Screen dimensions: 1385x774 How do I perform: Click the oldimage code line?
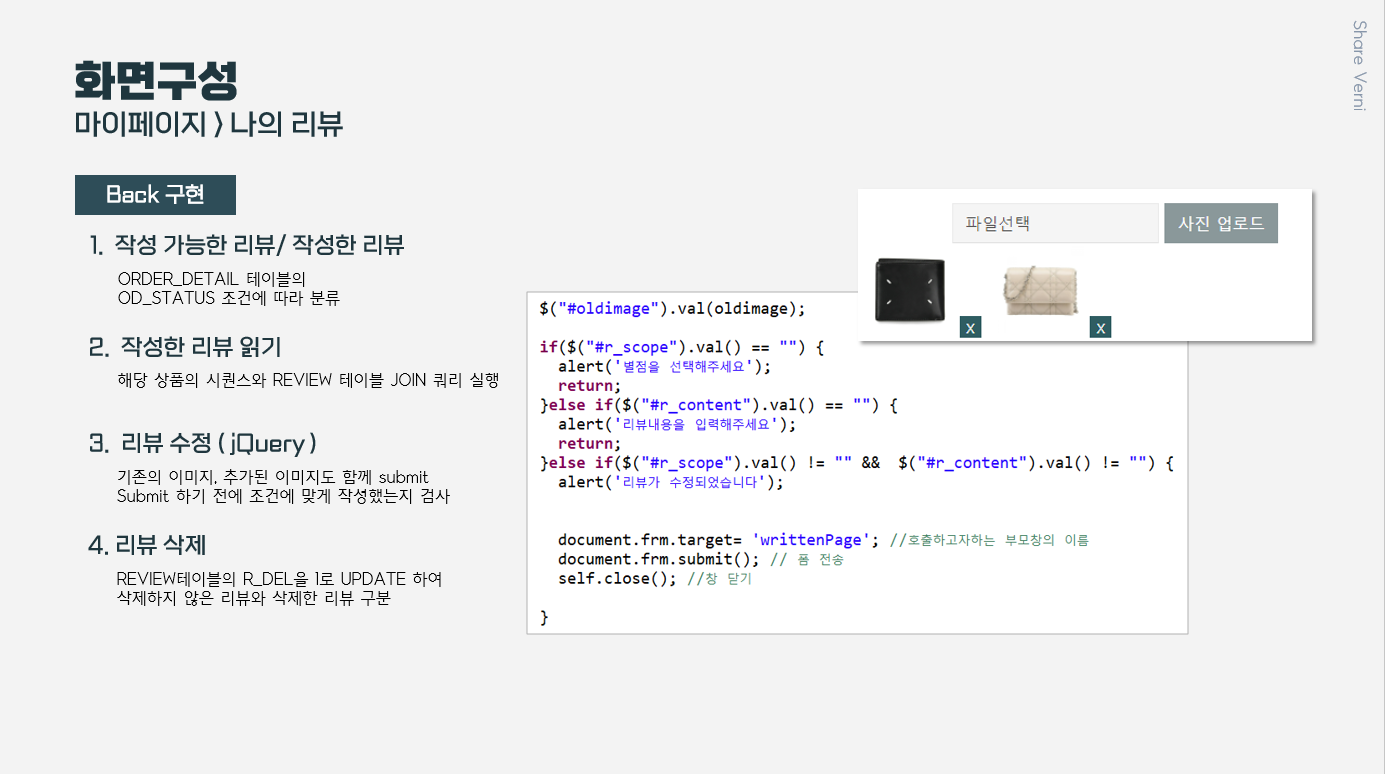click(650, 308)
